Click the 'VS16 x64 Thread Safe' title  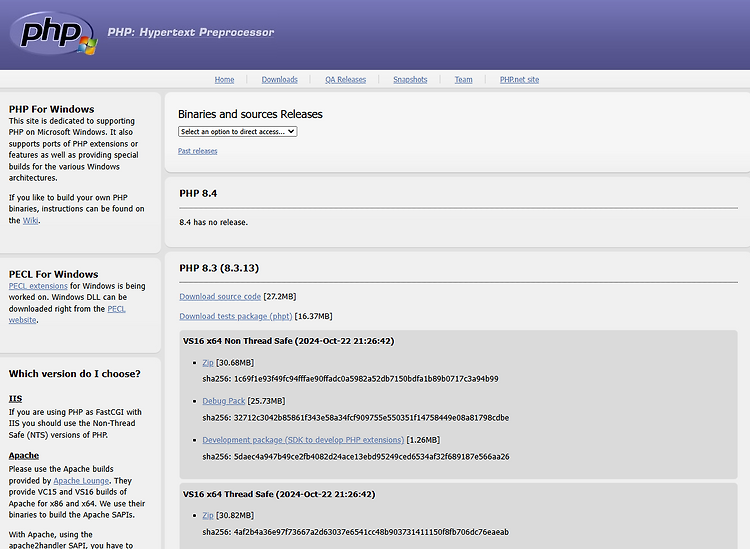tap(279, 494)
